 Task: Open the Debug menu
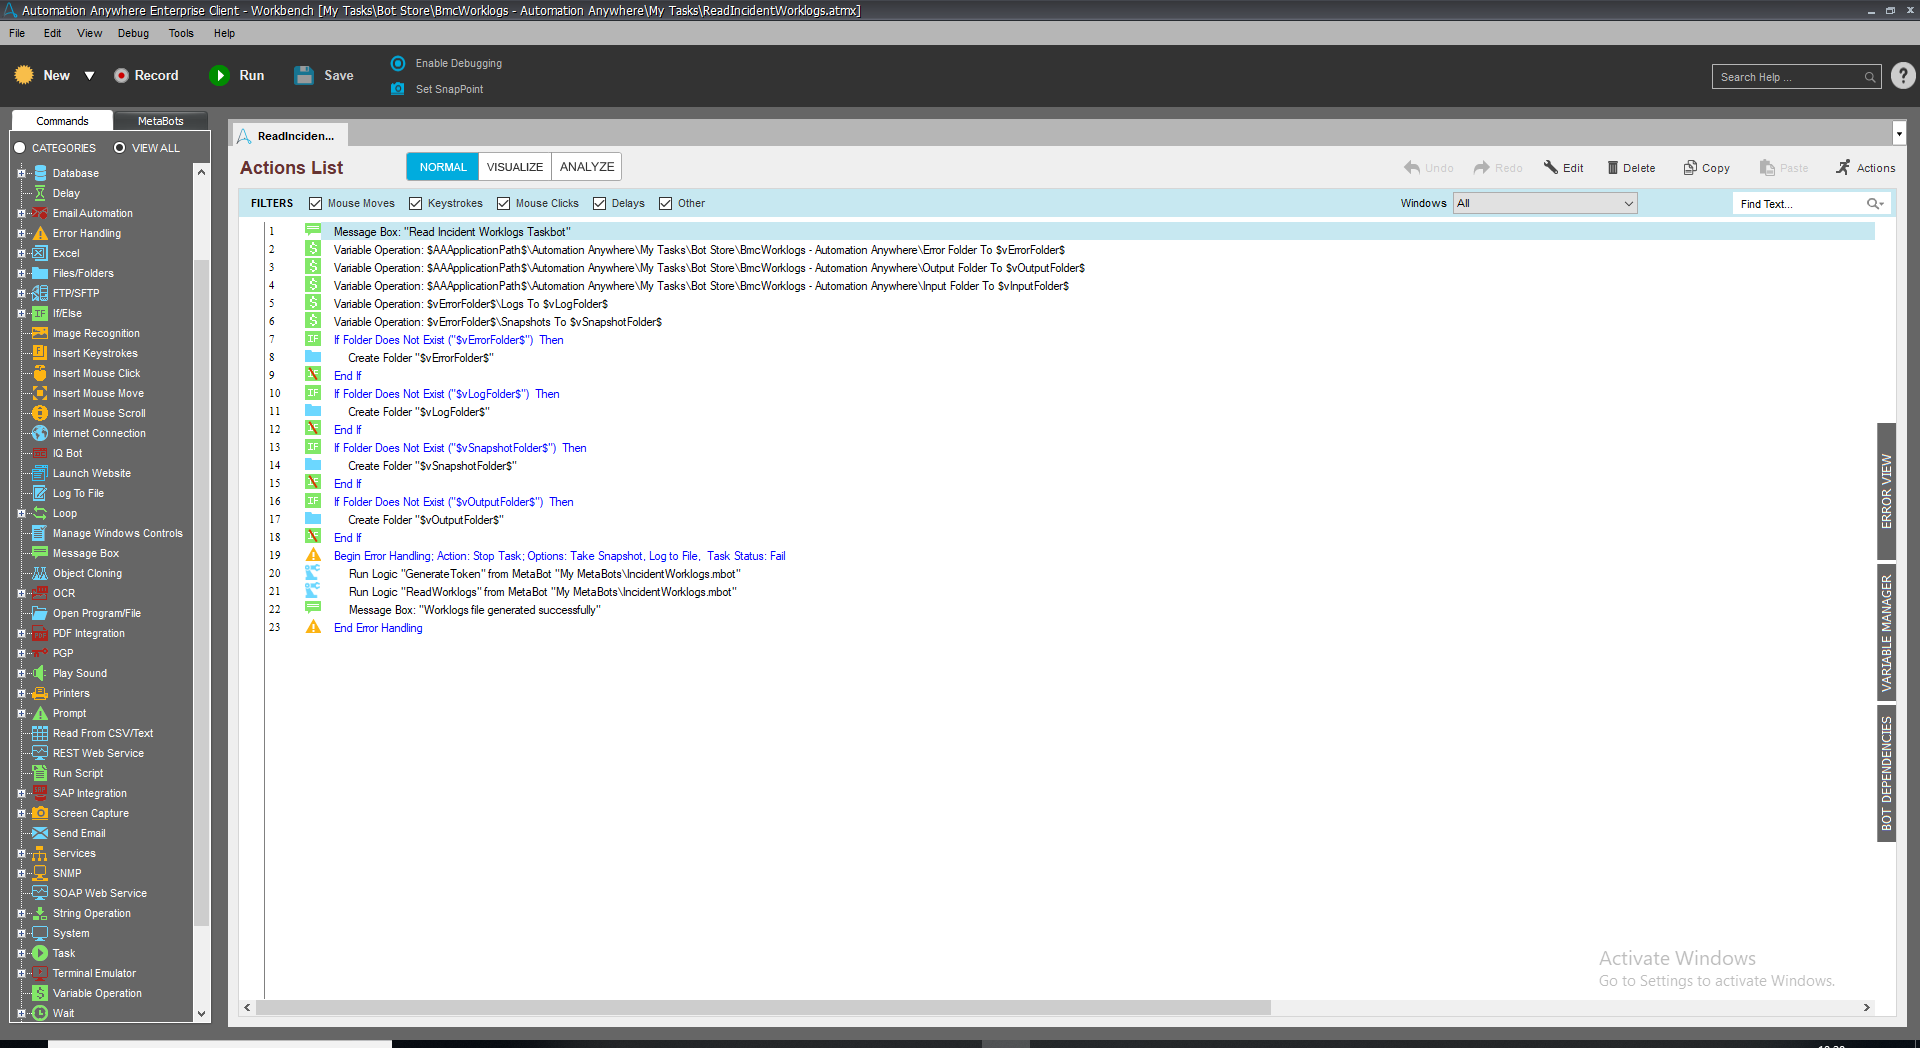pos(133,33)
